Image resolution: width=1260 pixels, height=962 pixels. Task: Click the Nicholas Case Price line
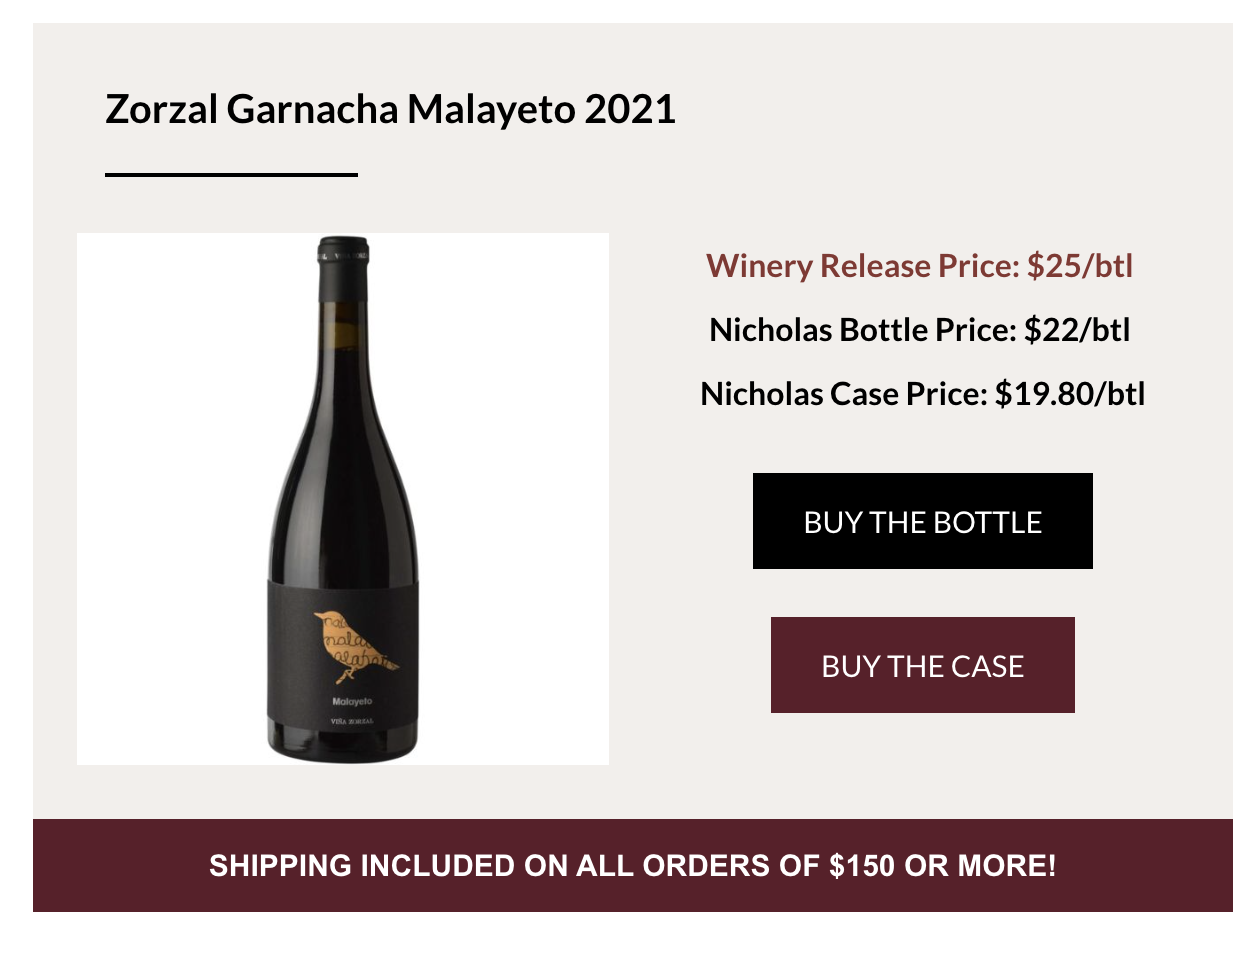point(922,394)
